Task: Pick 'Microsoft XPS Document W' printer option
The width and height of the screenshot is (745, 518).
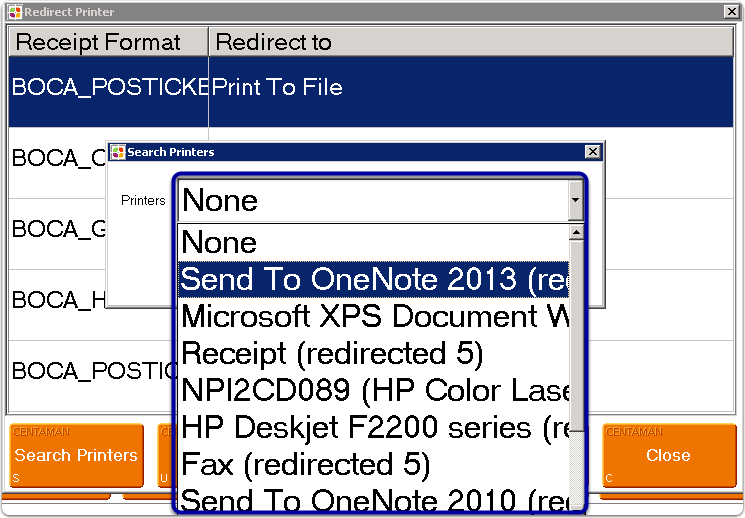Action: (373, 316)
